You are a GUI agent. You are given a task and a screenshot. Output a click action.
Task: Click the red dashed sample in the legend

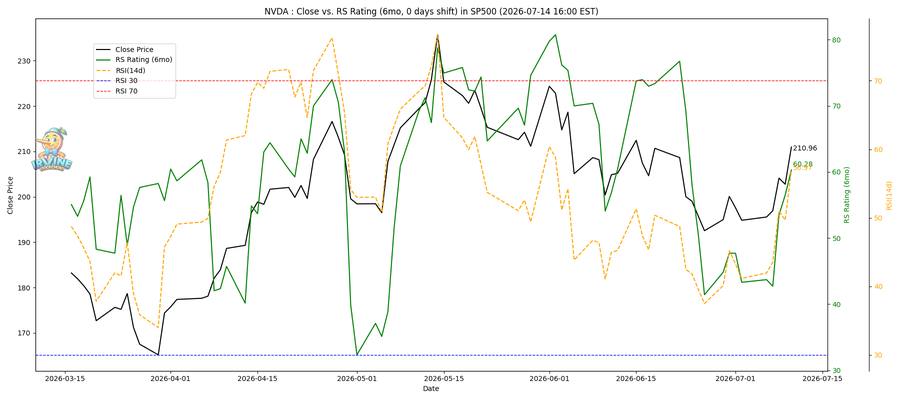coord(103,91)
